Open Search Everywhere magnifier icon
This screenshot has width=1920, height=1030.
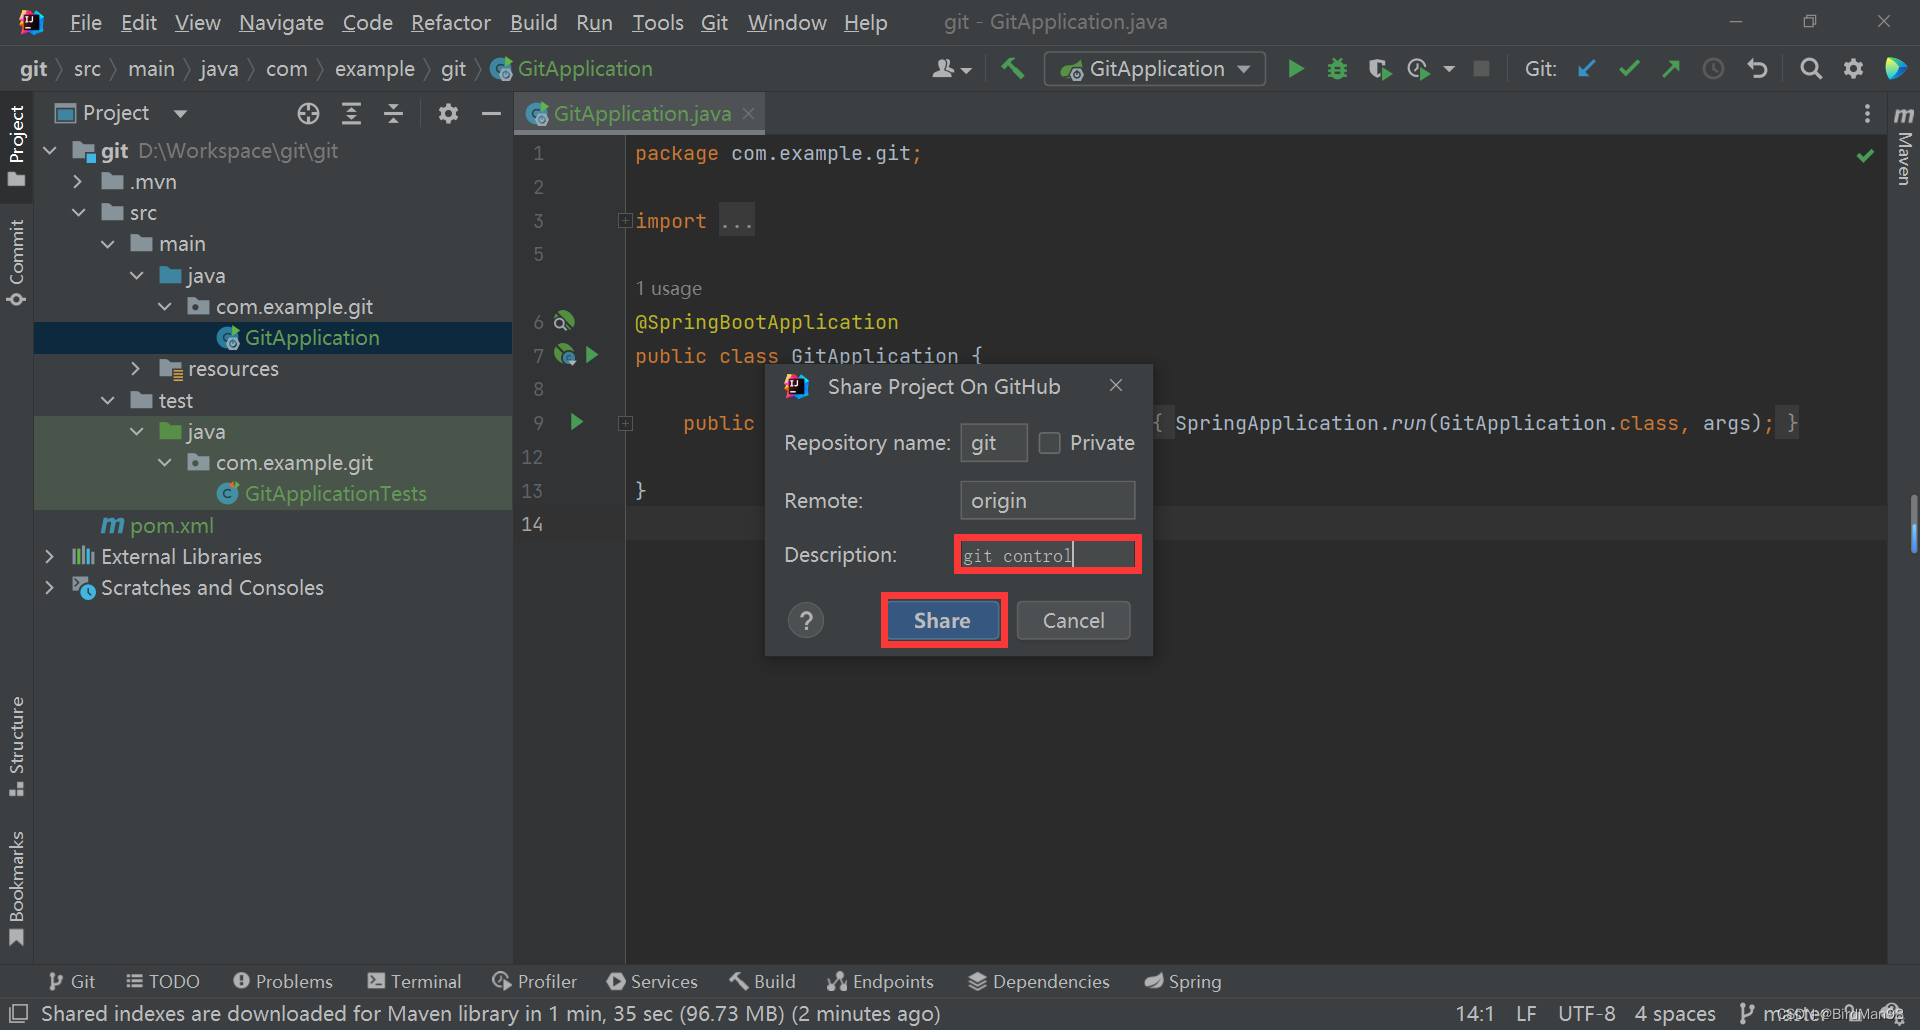coord(1811,68)
